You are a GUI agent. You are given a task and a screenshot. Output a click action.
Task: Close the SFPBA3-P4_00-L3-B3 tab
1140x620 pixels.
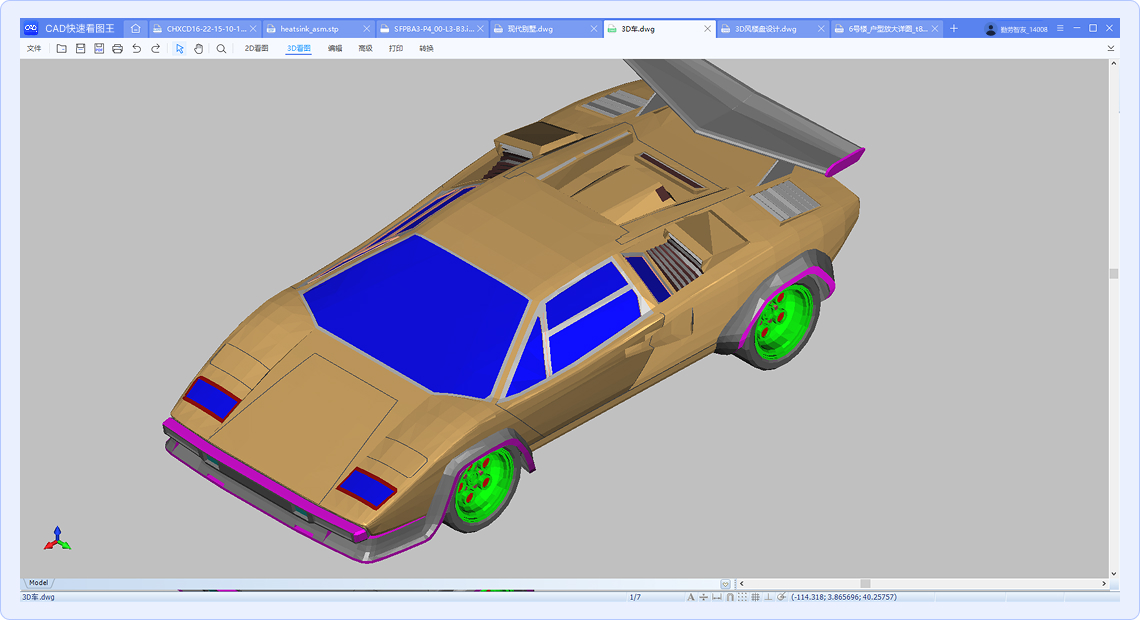click(x=481, y=29)
